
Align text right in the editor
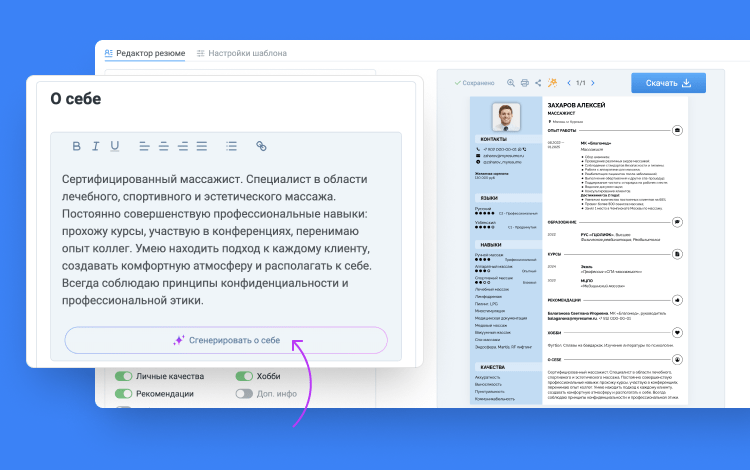pyautogui.click(x=183, y=146)
